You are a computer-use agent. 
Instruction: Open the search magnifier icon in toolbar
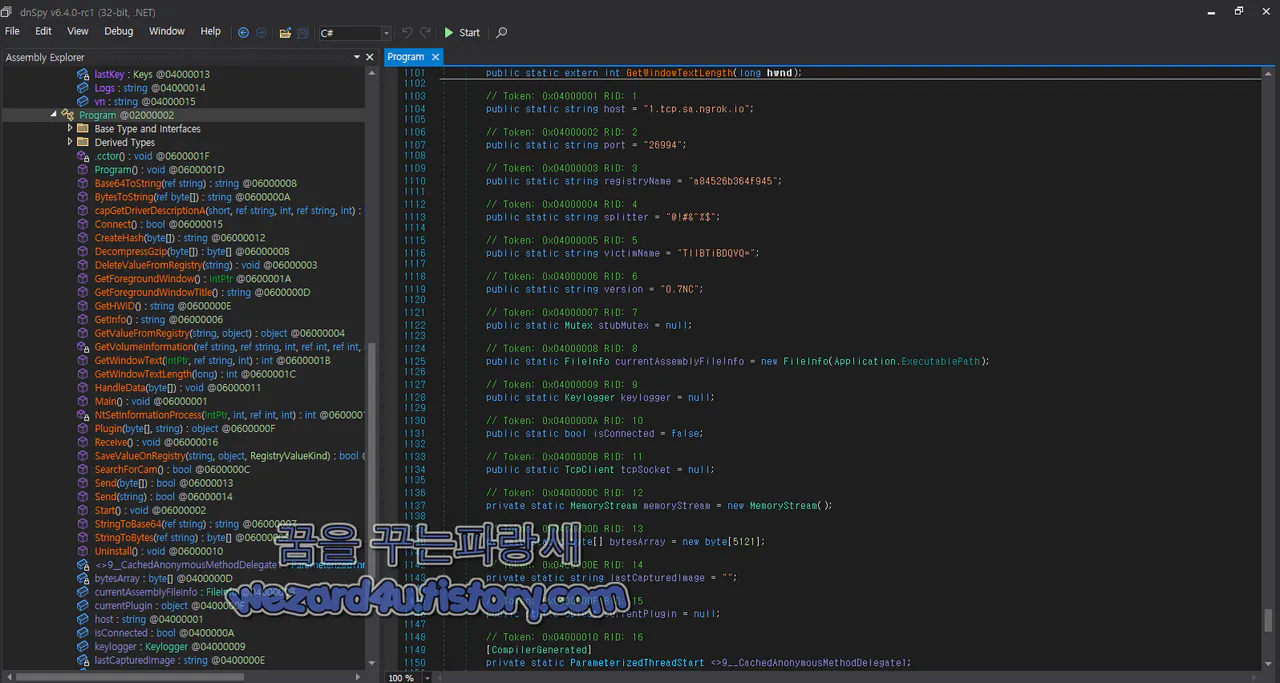tap(502, 32)
